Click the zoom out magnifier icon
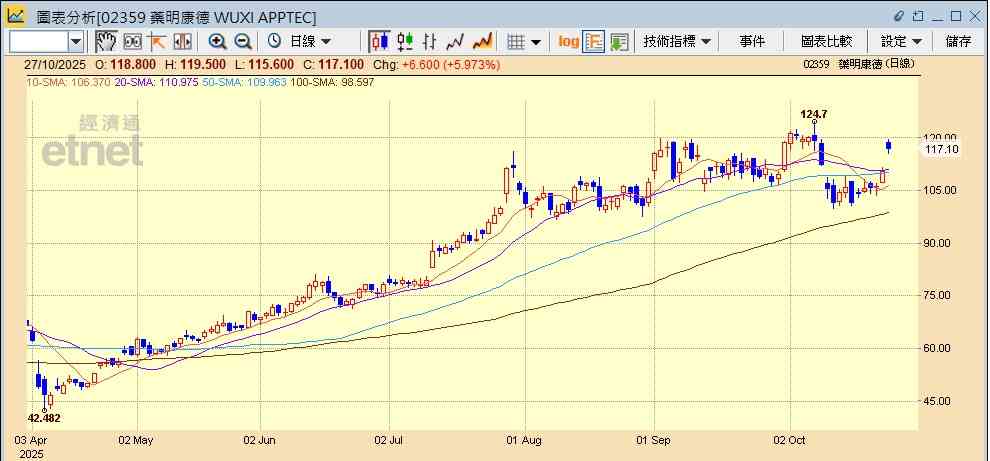Screen dimensions: 990x461 point(242,41)
